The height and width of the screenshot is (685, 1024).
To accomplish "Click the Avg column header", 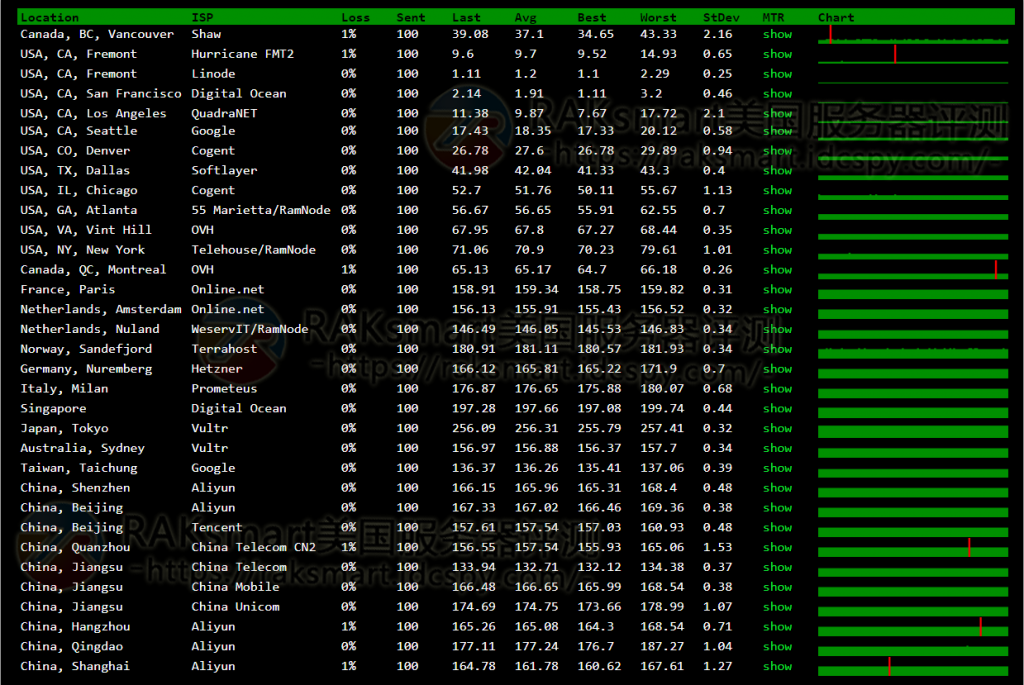I will click(526, 18).
